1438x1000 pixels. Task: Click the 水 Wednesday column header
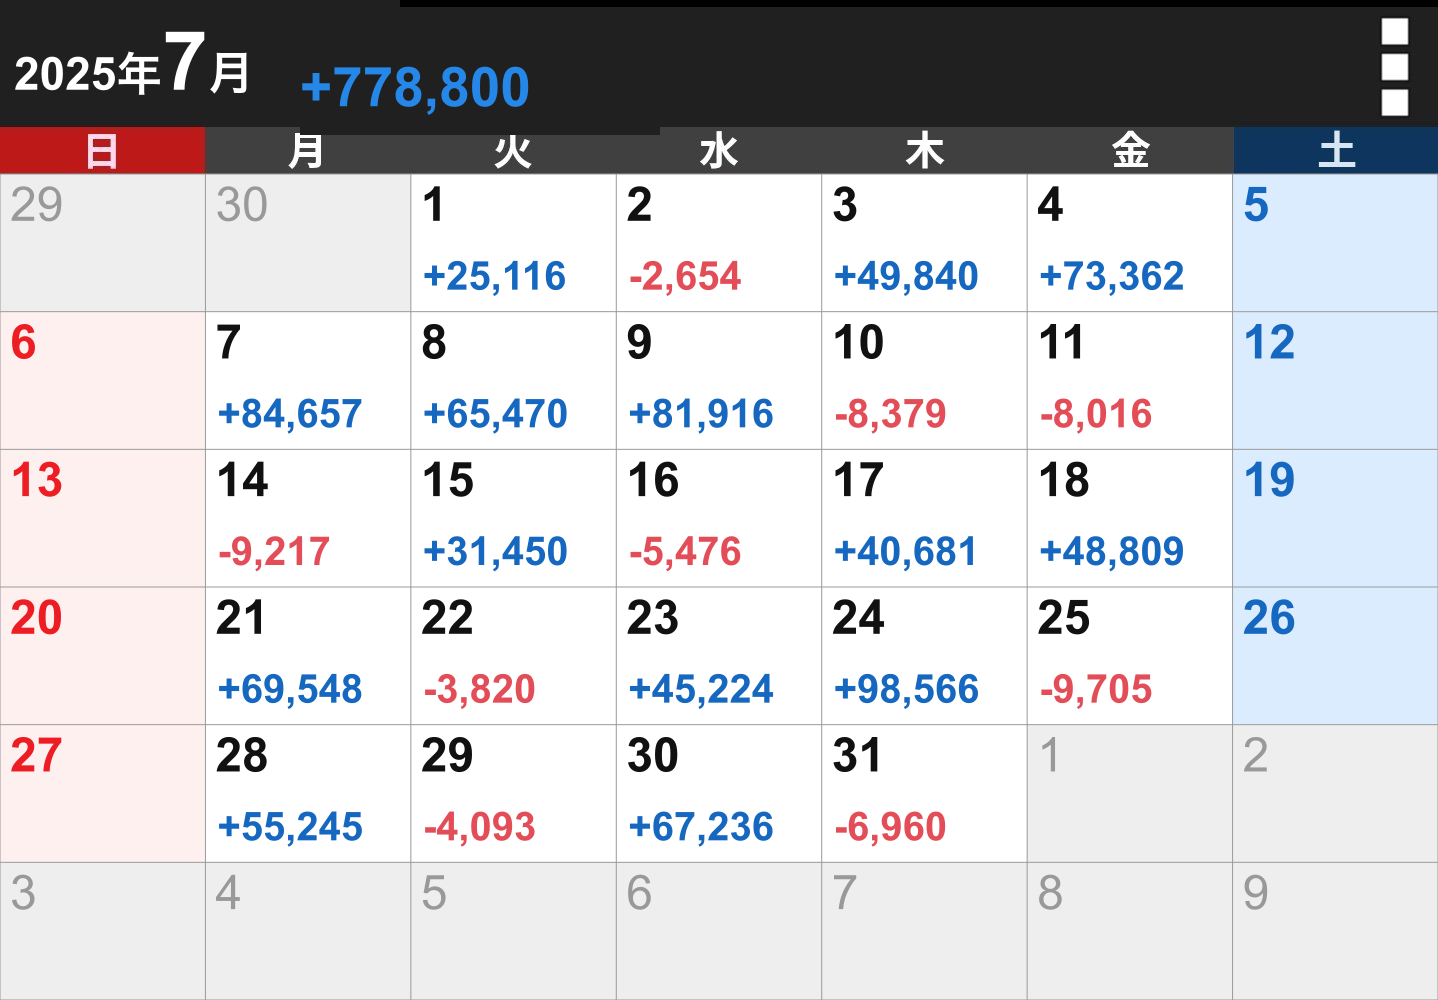tap(719, 151)
